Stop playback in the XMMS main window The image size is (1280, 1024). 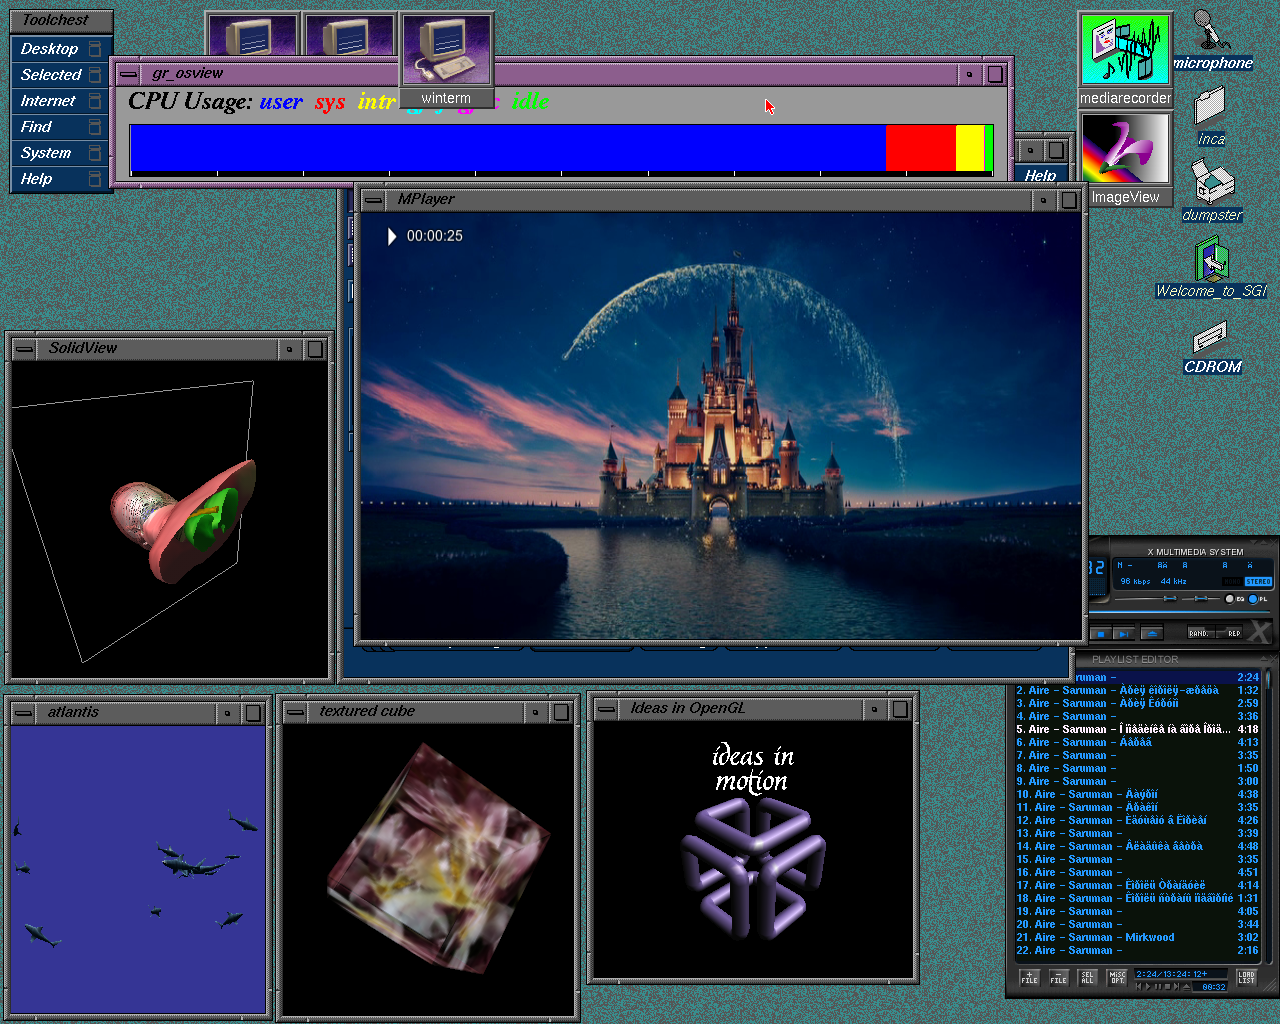point(1101,634)
